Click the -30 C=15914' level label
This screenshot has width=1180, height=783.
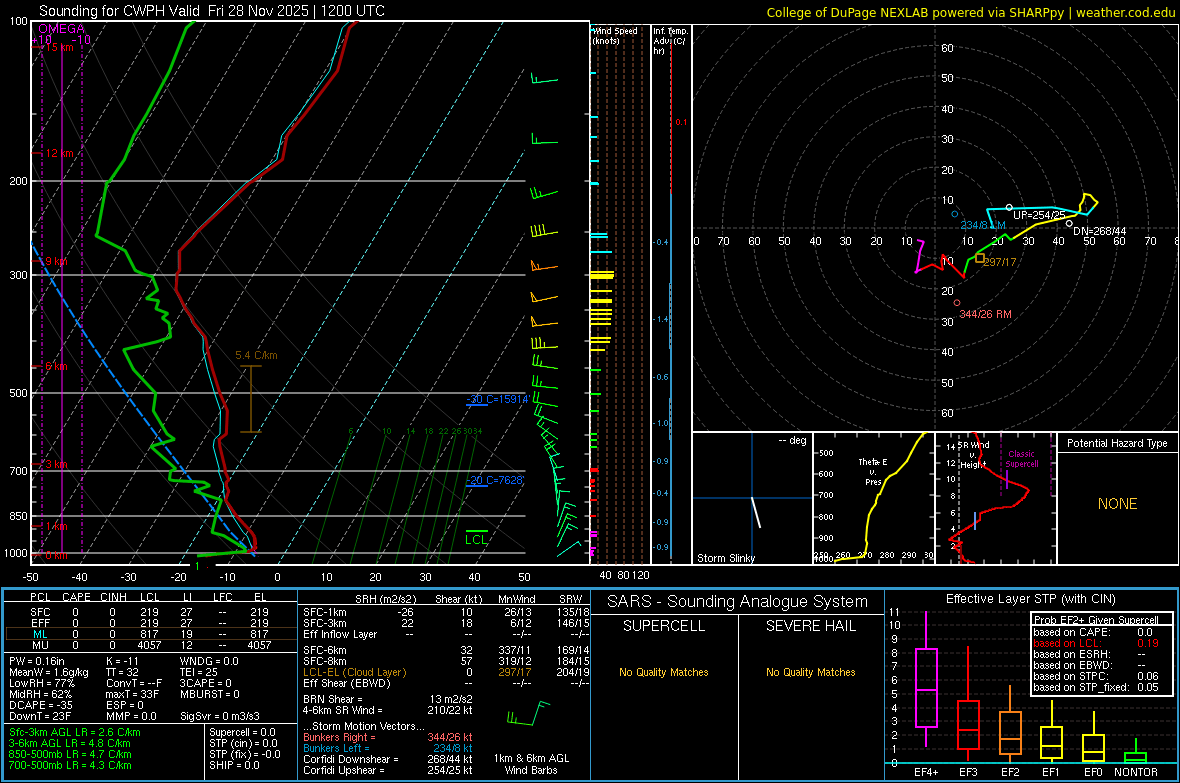point(497,399)
